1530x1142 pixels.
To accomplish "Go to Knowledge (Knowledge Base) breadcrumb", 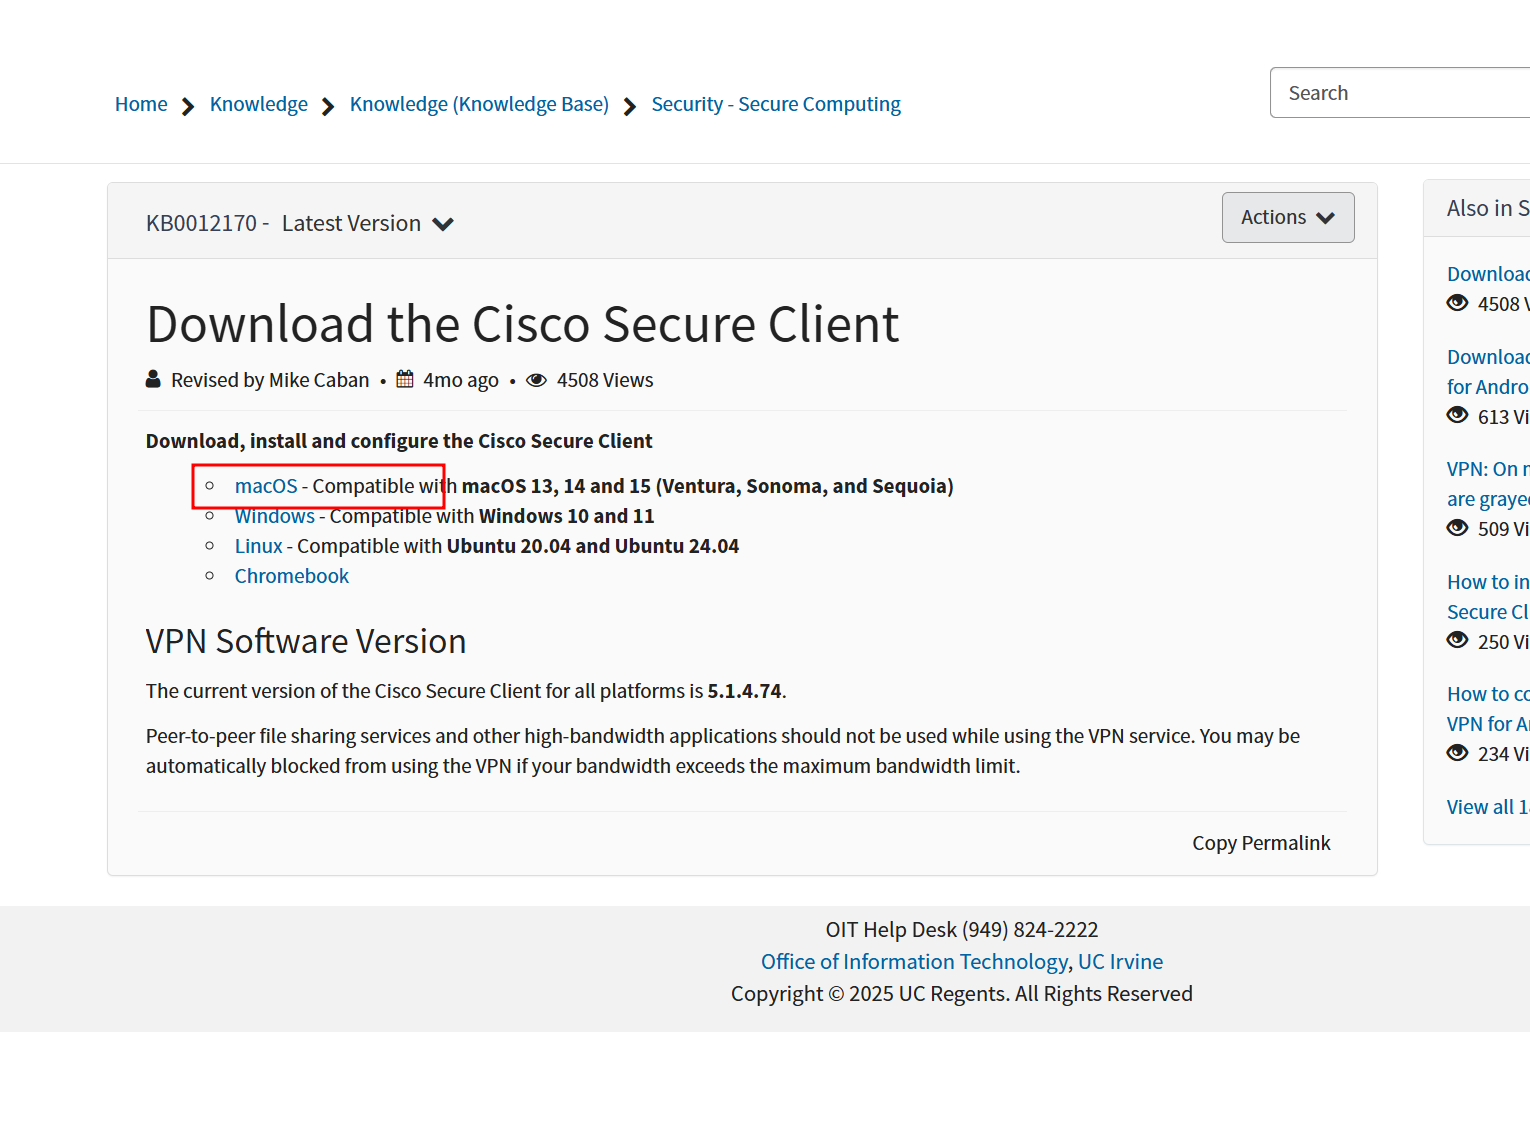I will coord(479,104).
